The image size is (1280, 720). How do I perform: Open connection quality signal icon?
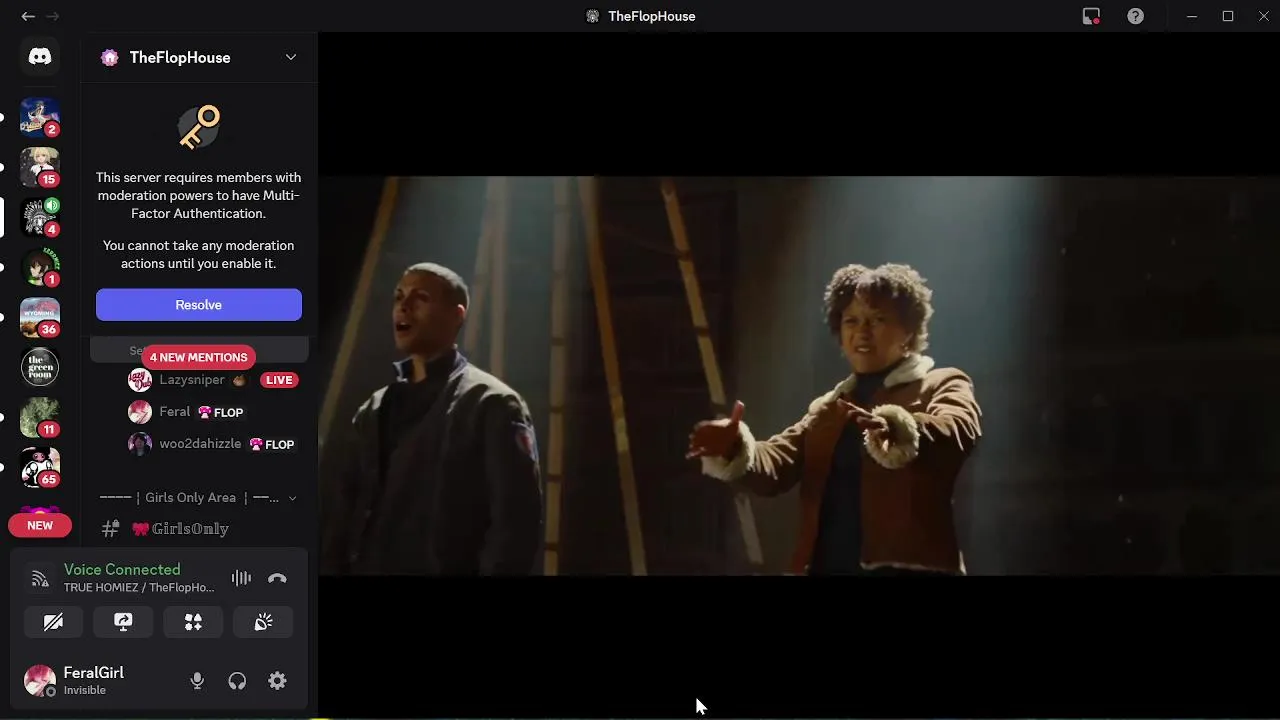(x=40, y=578)
